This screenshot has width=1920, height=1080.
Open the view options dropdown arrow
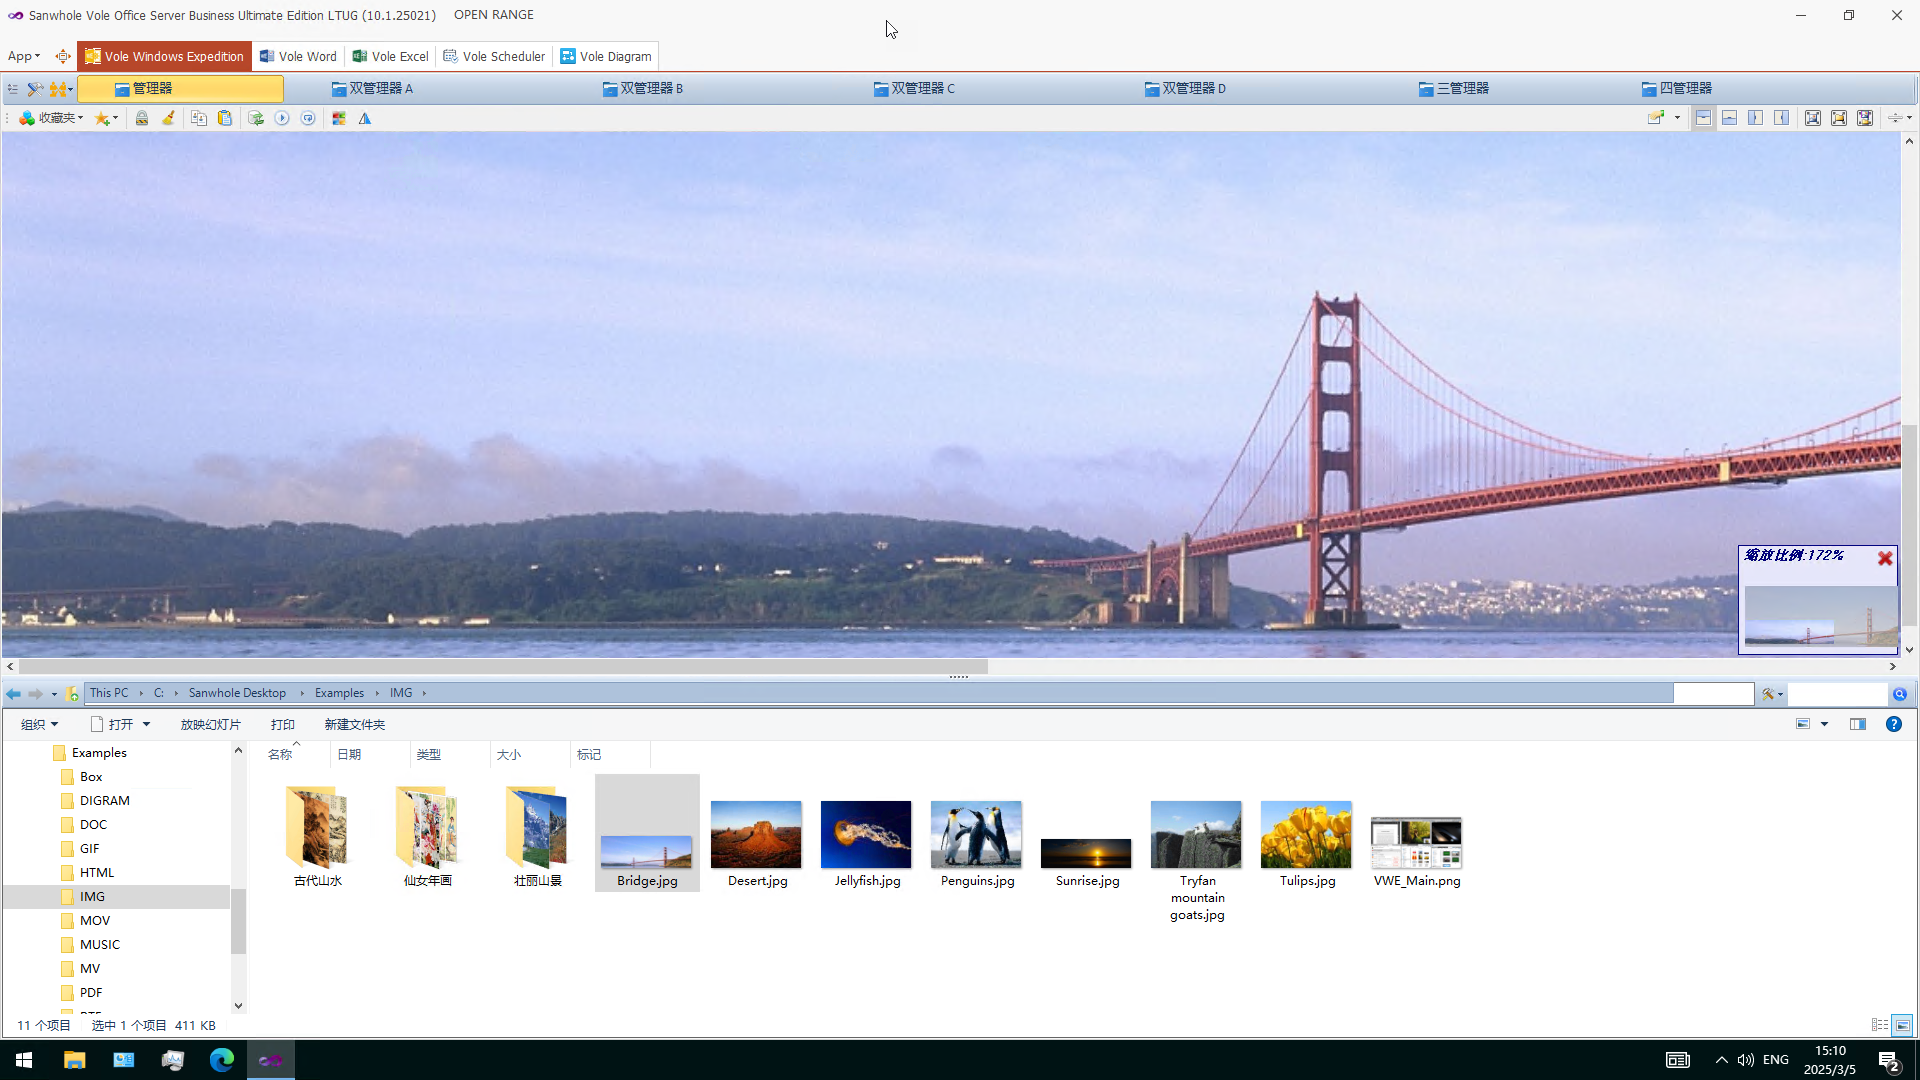(1824, 724)
